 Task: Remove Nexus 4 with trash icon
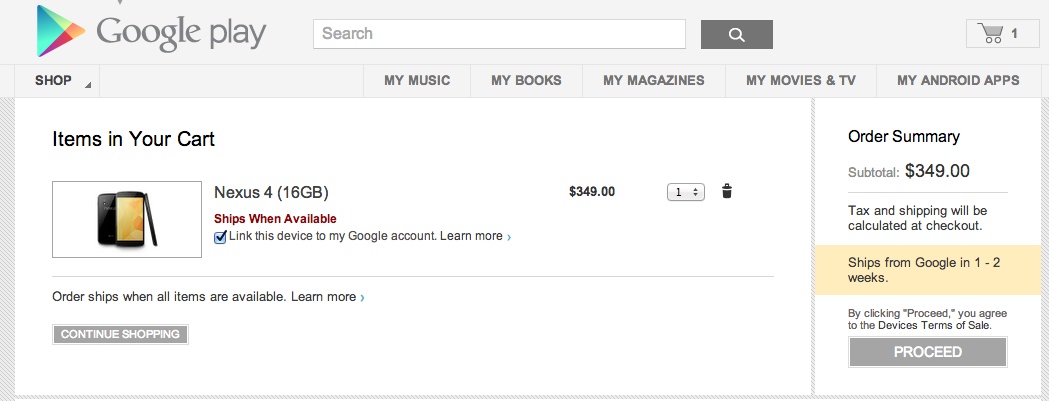coord(727,191)
